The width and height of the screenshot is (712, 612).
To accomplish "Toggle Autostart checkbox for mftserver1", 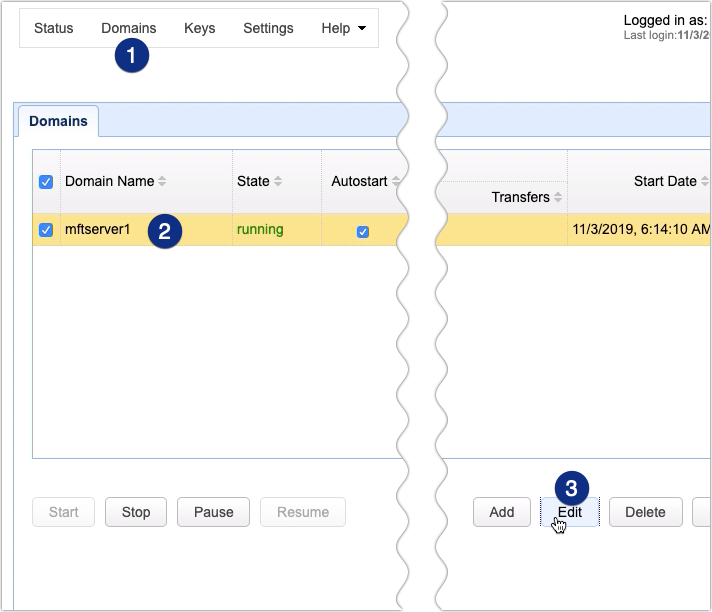I will coord(363,231).
